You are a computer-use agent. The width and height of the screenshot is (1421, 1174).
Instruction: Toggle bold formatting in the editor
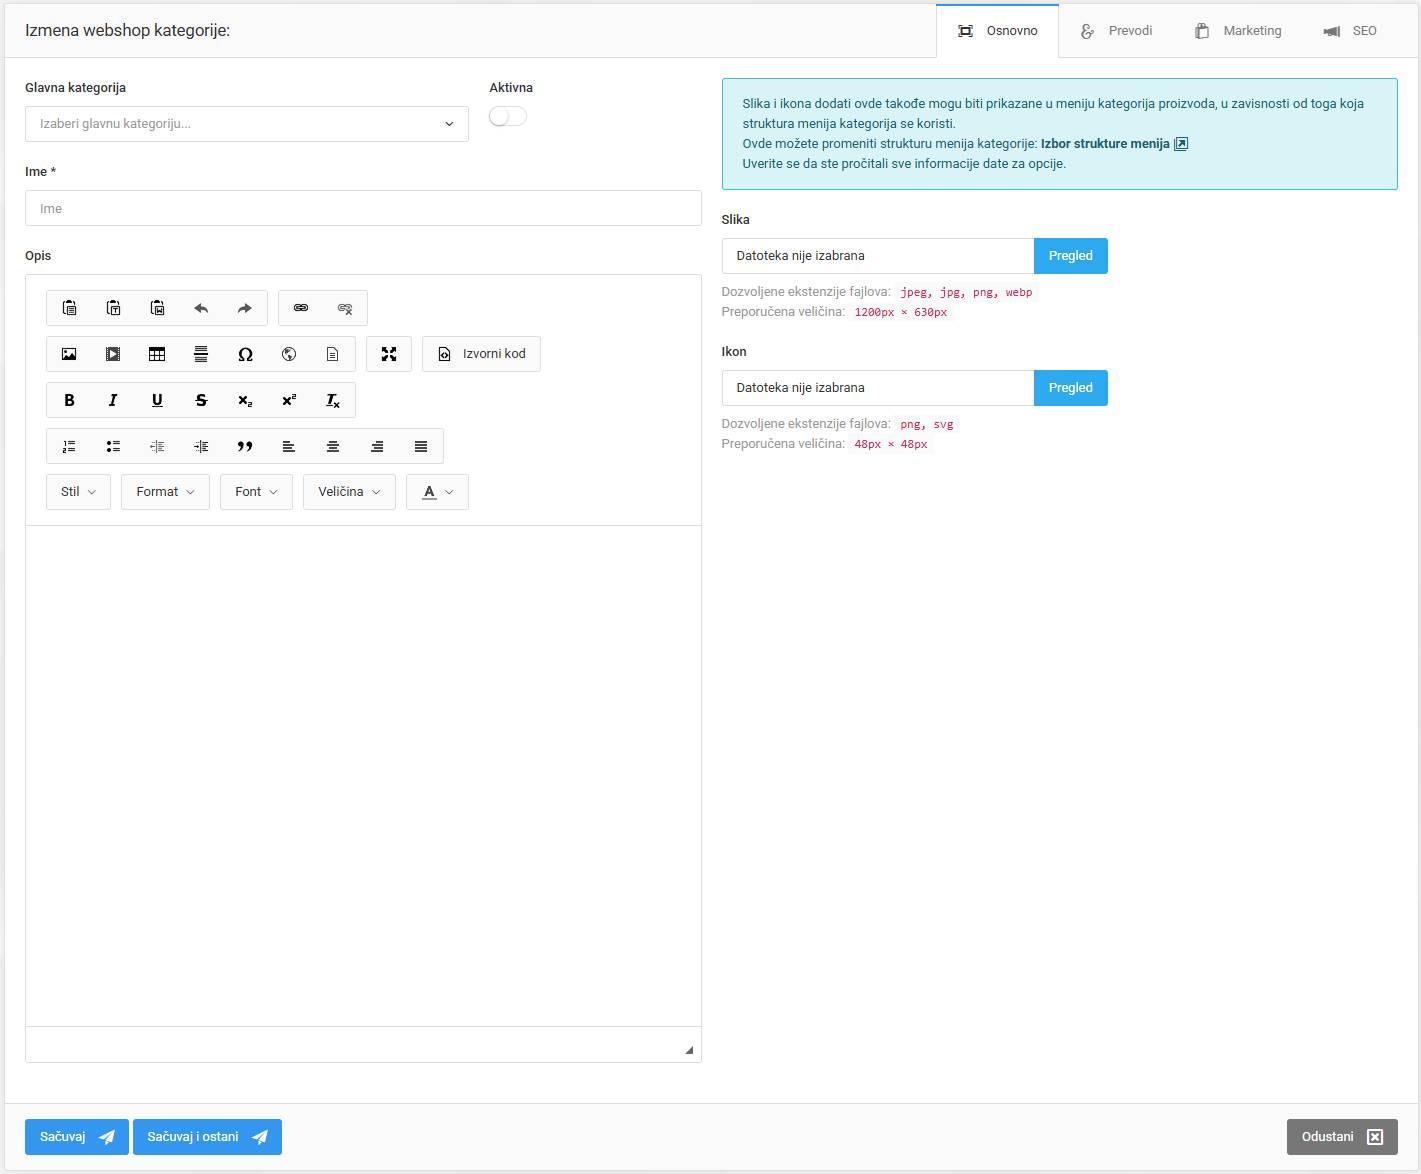pyautogui.click(x=69, y=400)
